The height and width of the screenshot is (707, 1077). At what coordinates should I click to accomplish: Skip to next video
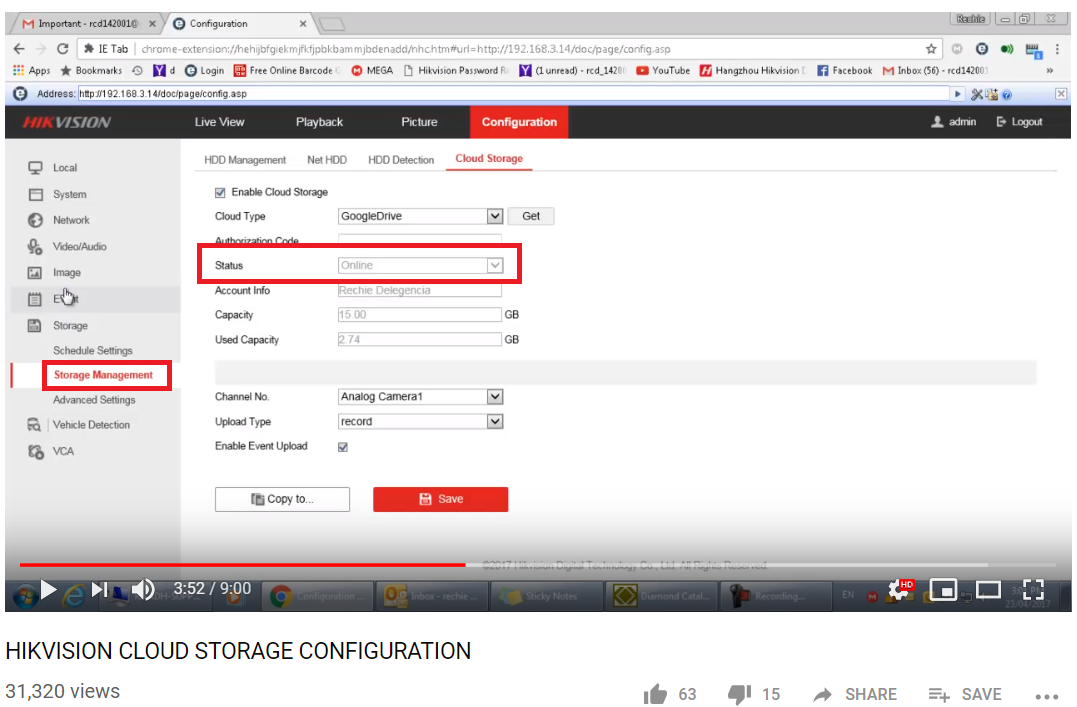(x=100, y=590)
